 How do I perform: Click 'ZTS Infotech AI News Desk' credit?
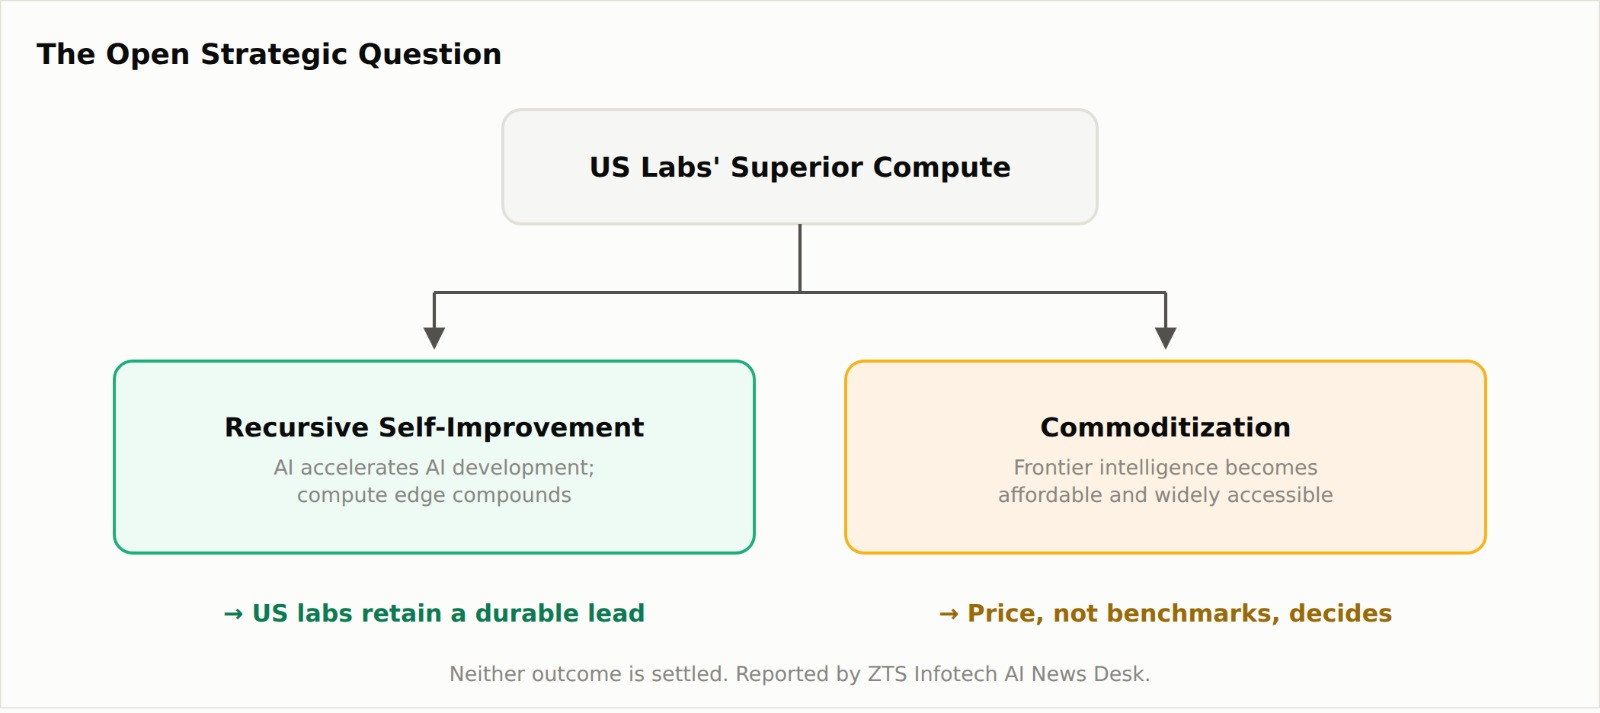[1009, 674]
